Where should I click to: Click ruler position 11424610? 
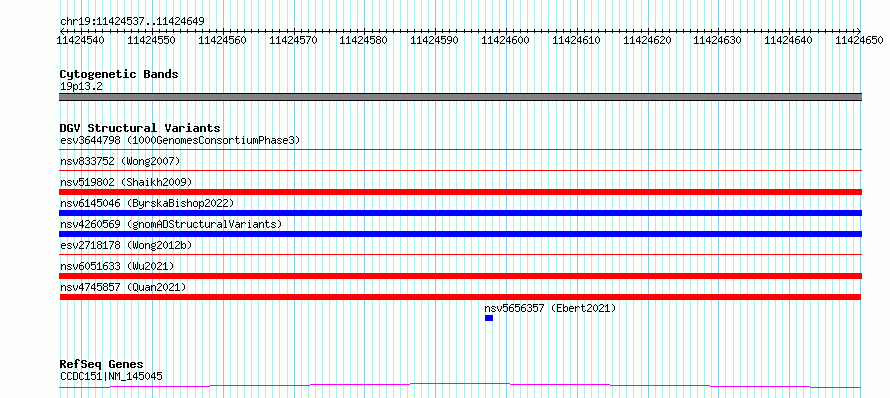(577, 40)
